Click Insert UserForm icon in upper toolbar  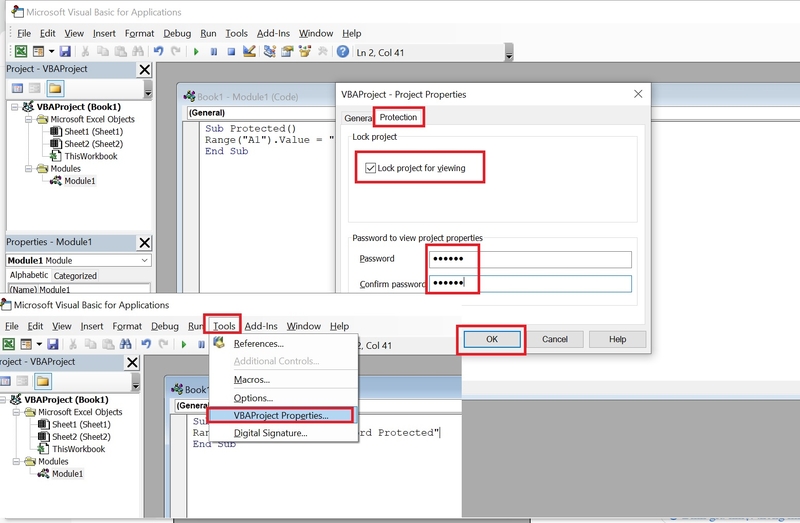[x=38, y=52]
